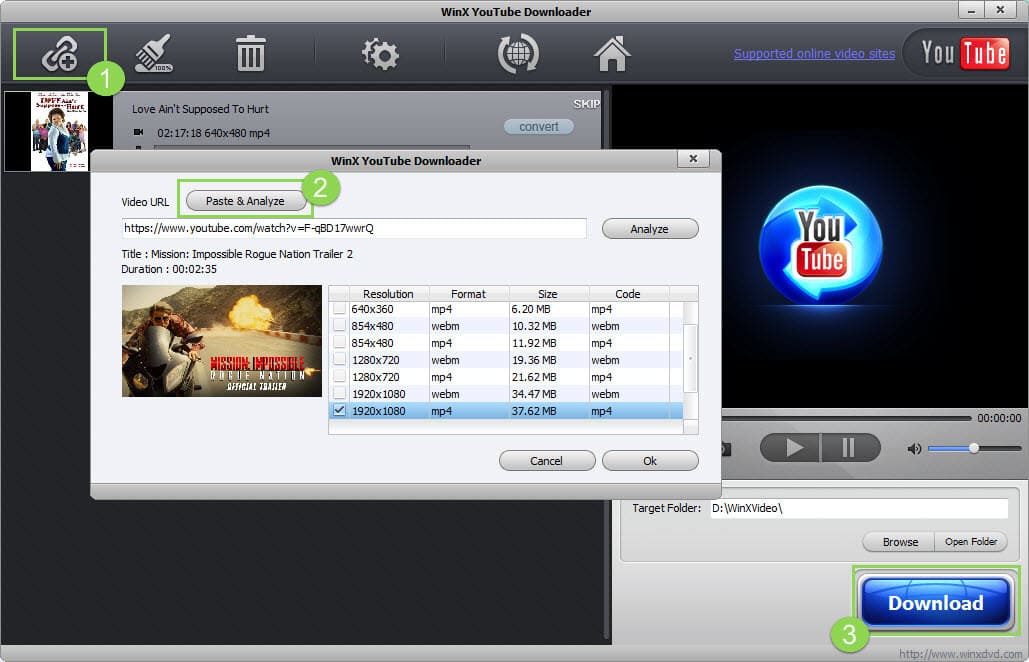Viewport: 1029px width, 662px height.
Task: Click the Size column header
Action: click(549, 293)
